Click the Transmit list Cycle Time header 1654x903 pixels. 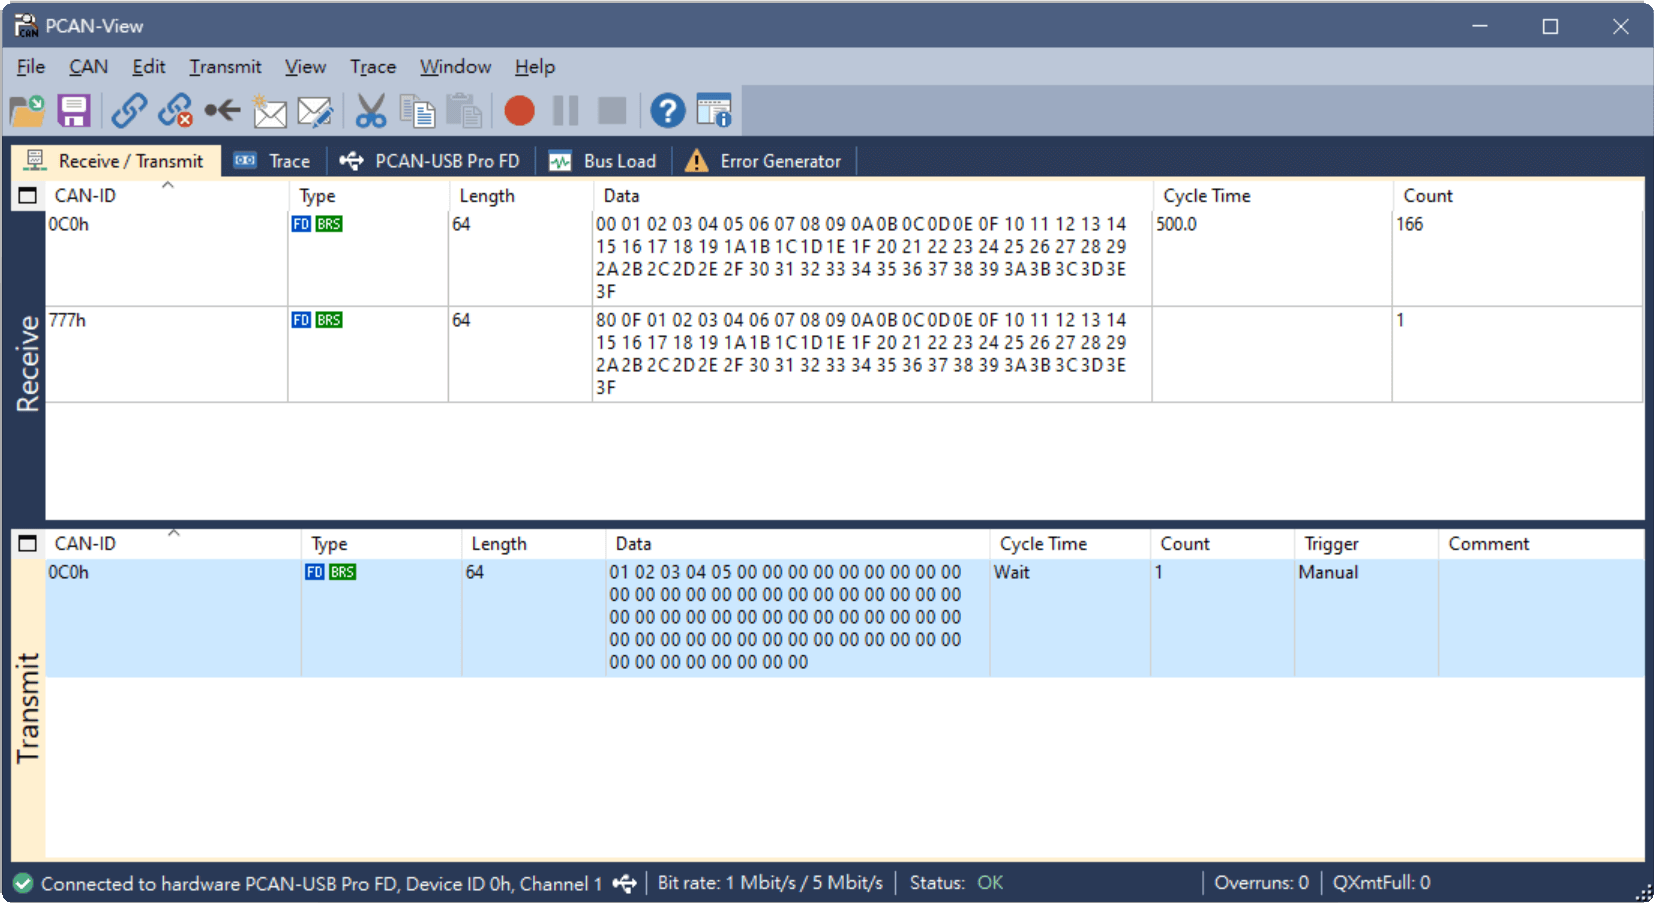(1069, 543)
